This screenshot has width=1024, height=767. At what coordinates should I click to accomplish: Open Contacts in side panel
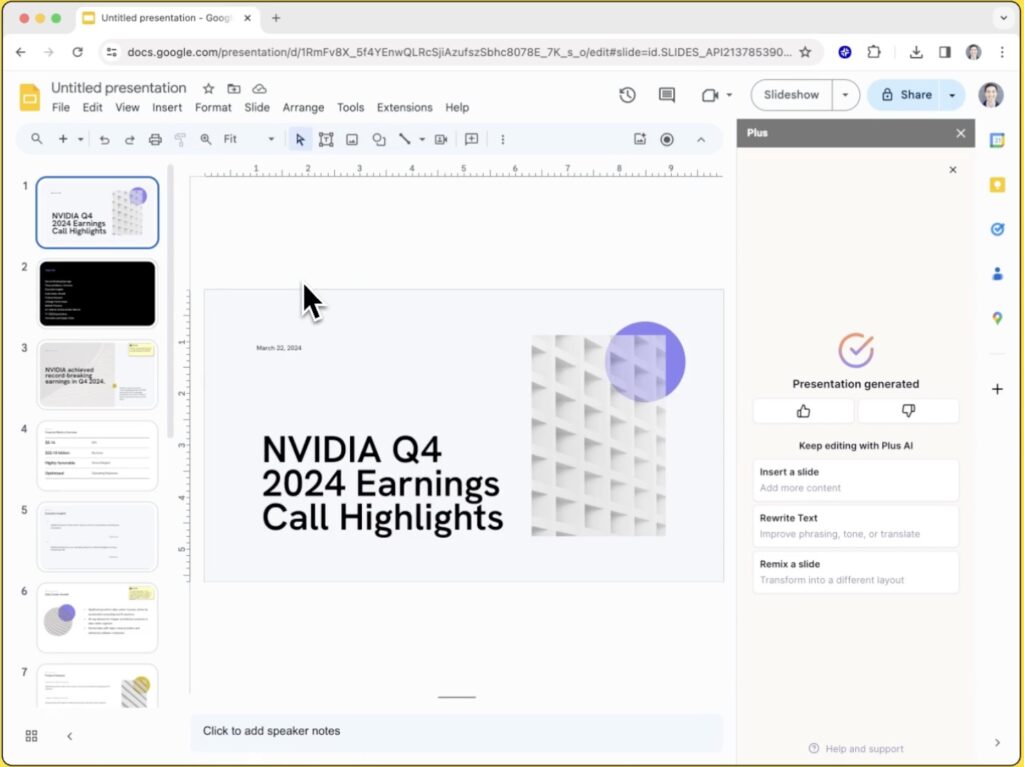(997, 274)
